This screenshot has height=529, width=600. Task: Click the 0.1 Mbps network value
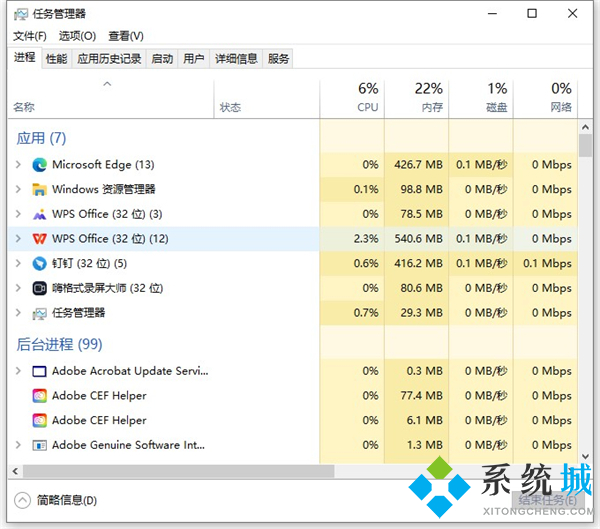548,263
